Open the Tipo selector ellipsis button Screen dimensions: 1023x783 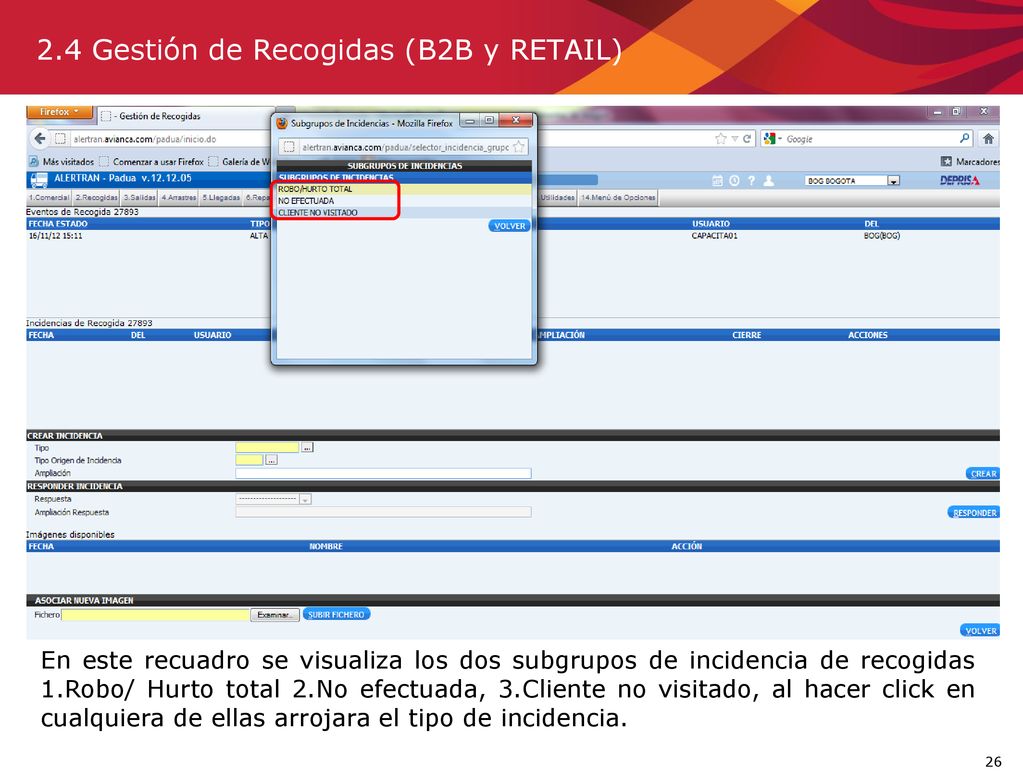click(307, 448)
